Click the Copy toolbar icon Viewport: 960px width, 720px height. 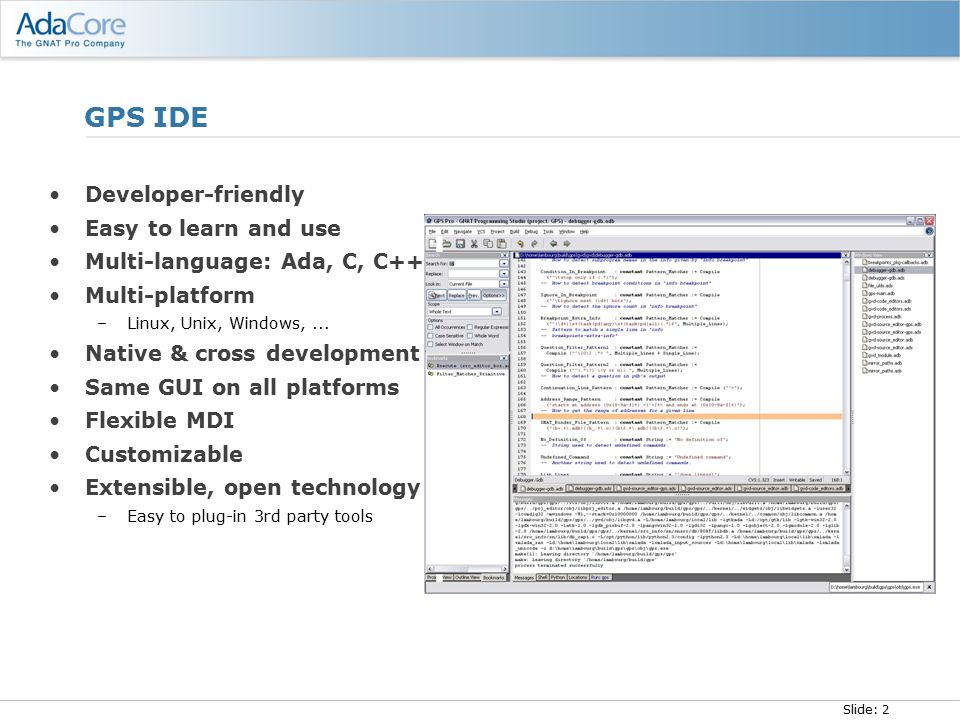pos(488,244)
